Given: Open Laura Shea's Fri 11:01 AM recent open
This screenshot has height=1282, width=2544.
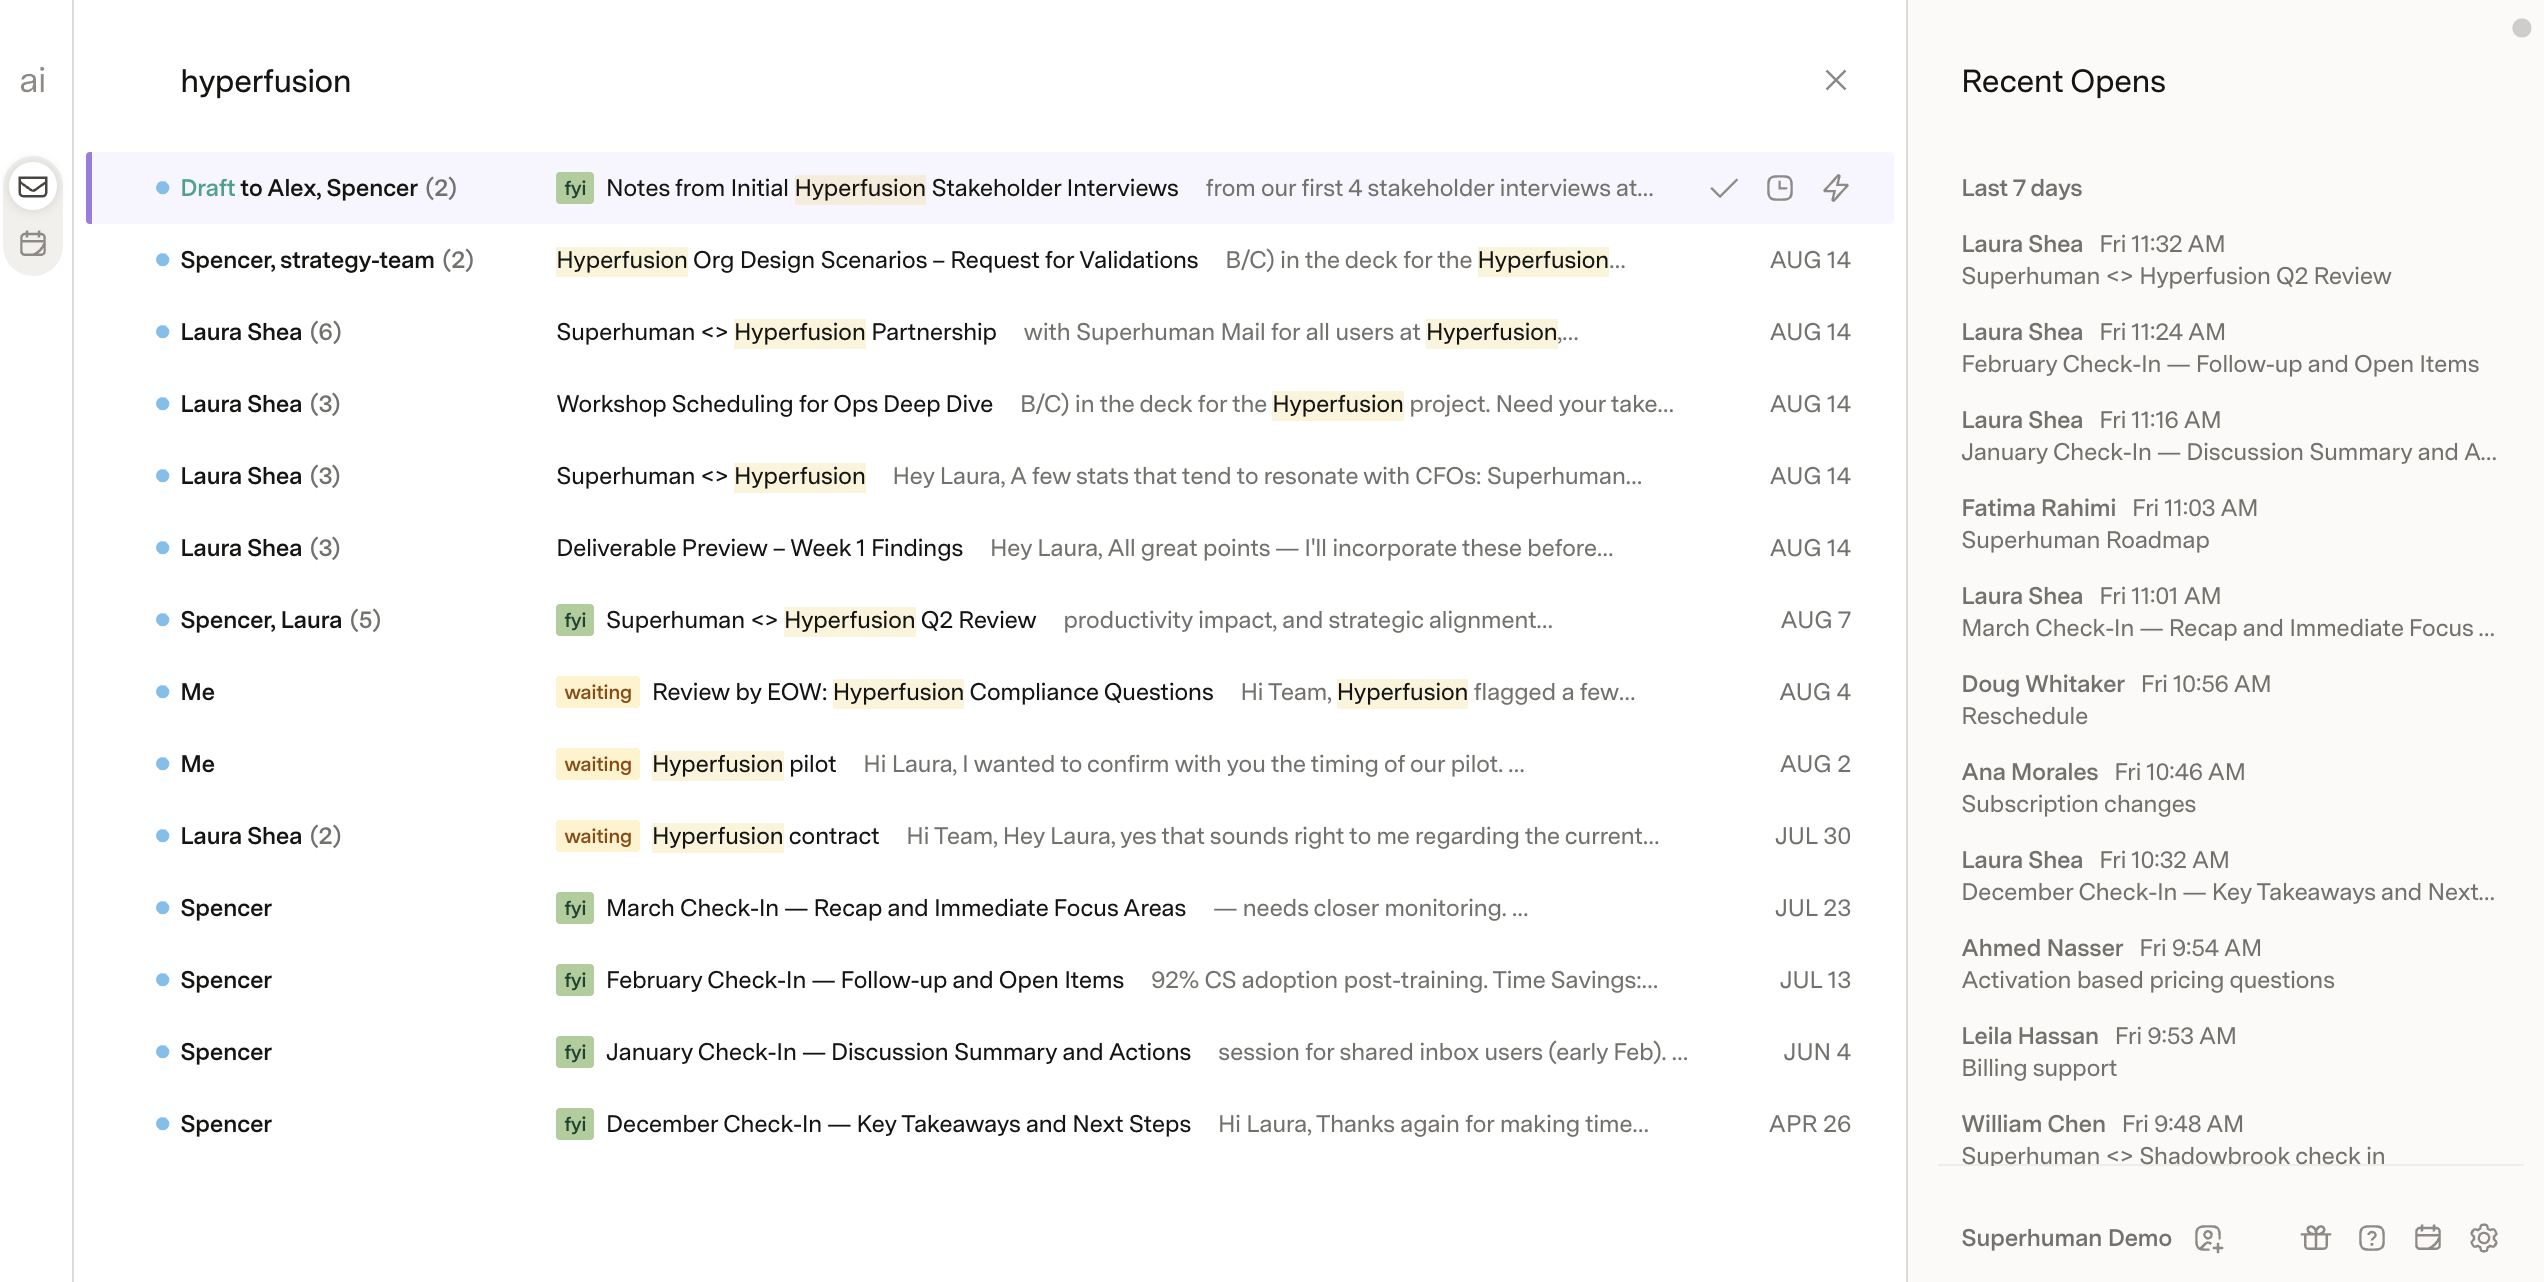Looking at the screenshot, I should [x=2228, y=612].
